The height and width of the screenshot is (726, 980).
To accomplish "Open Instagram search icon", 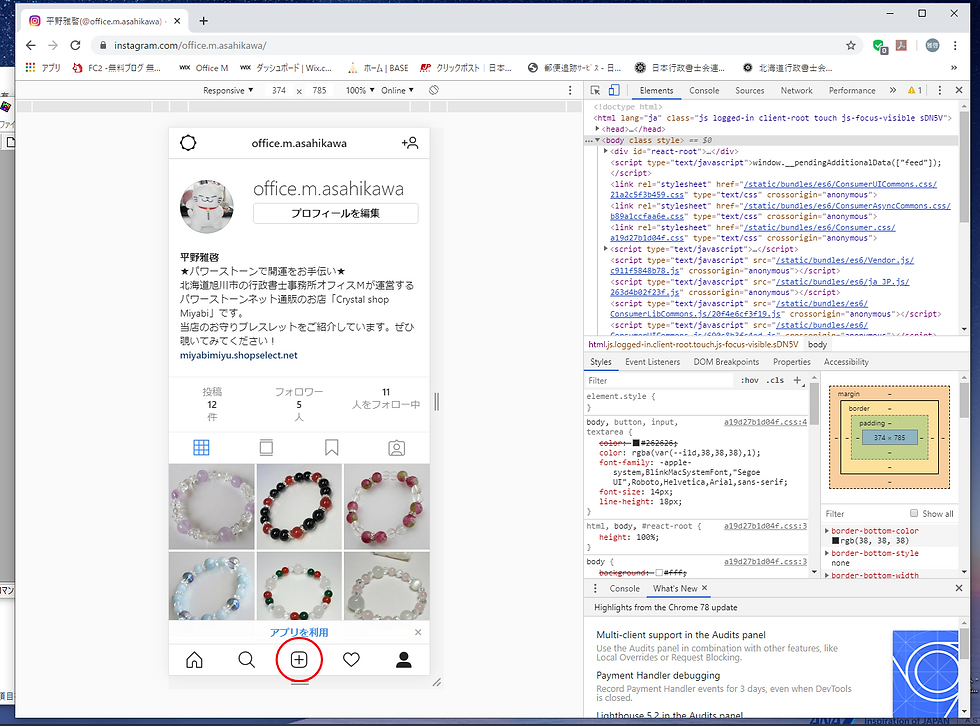I will (246, 660).
